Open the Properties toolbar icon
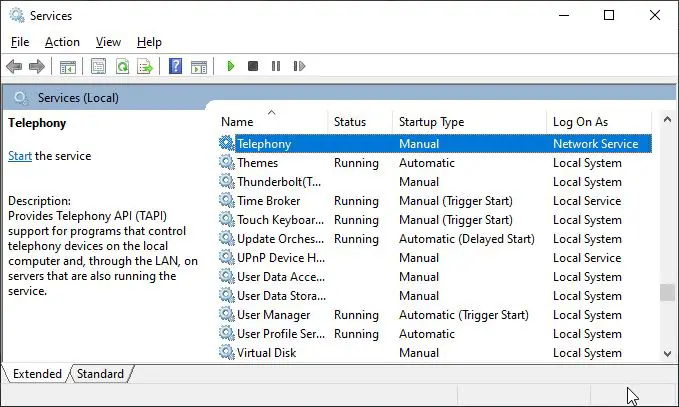The image size is (679, 407). pos(98,66)
